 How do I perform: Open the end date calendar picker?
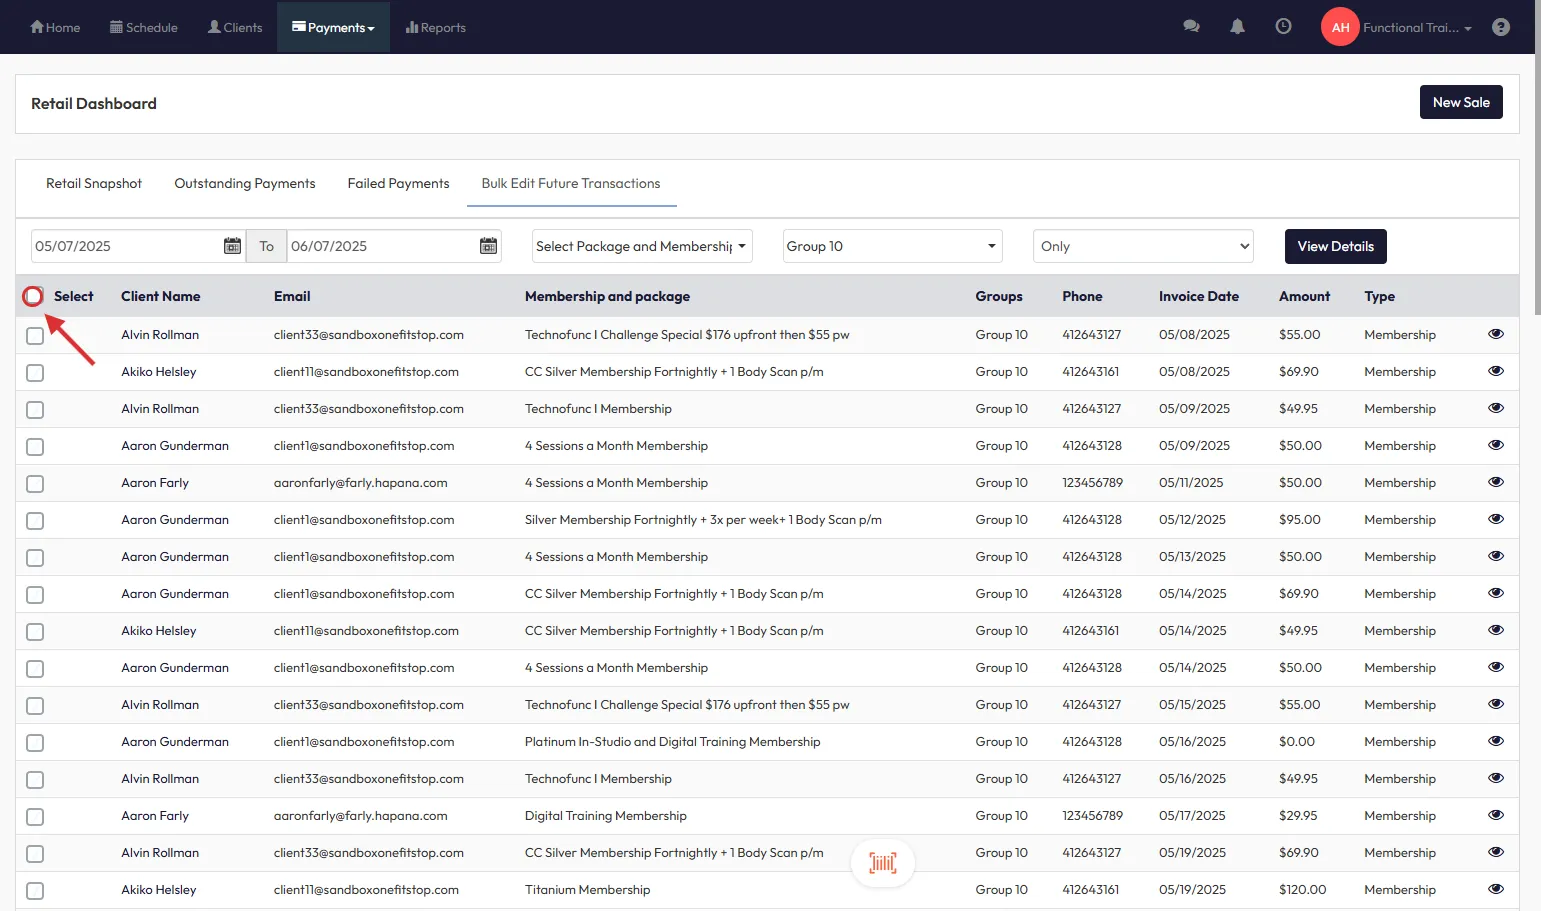(x=488, y=246)
